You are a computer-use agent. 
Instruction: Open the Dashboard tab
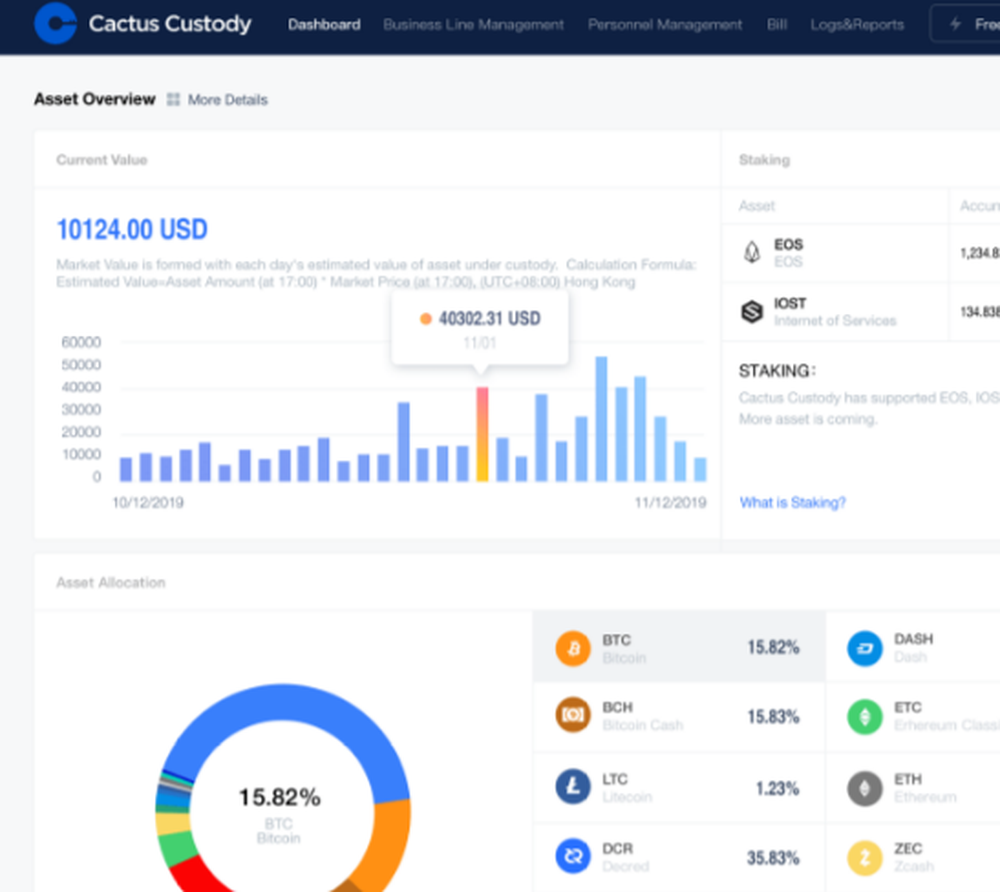tap(324, 25)
